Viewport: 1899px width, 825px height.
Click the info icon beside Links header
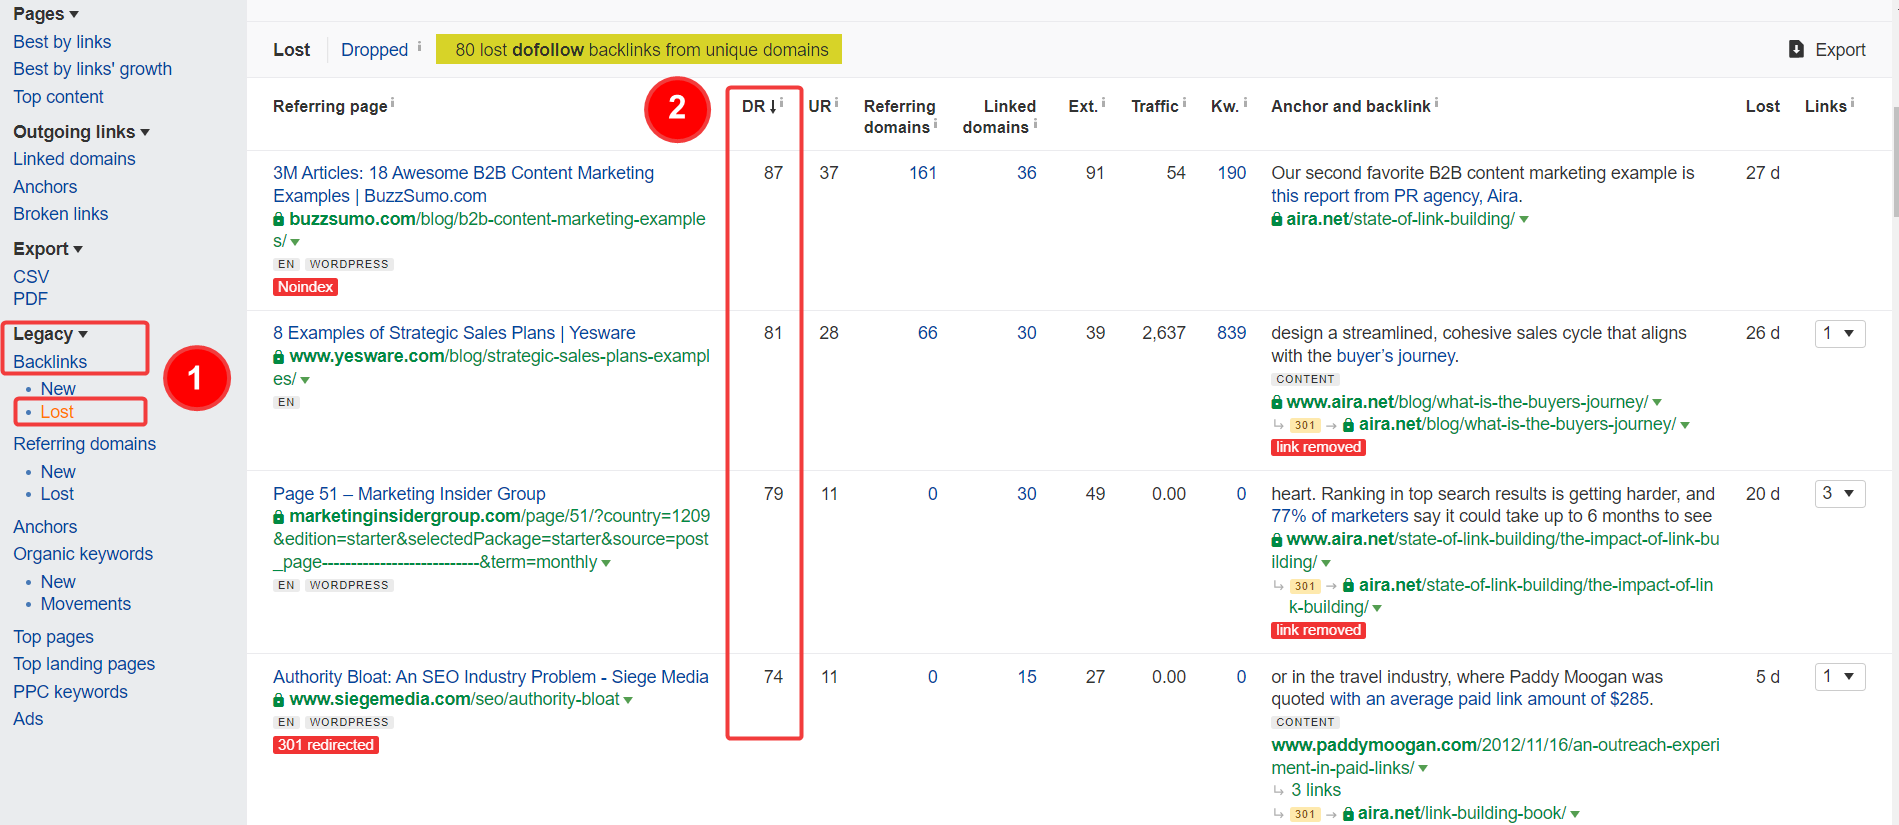click(1852, 102)
